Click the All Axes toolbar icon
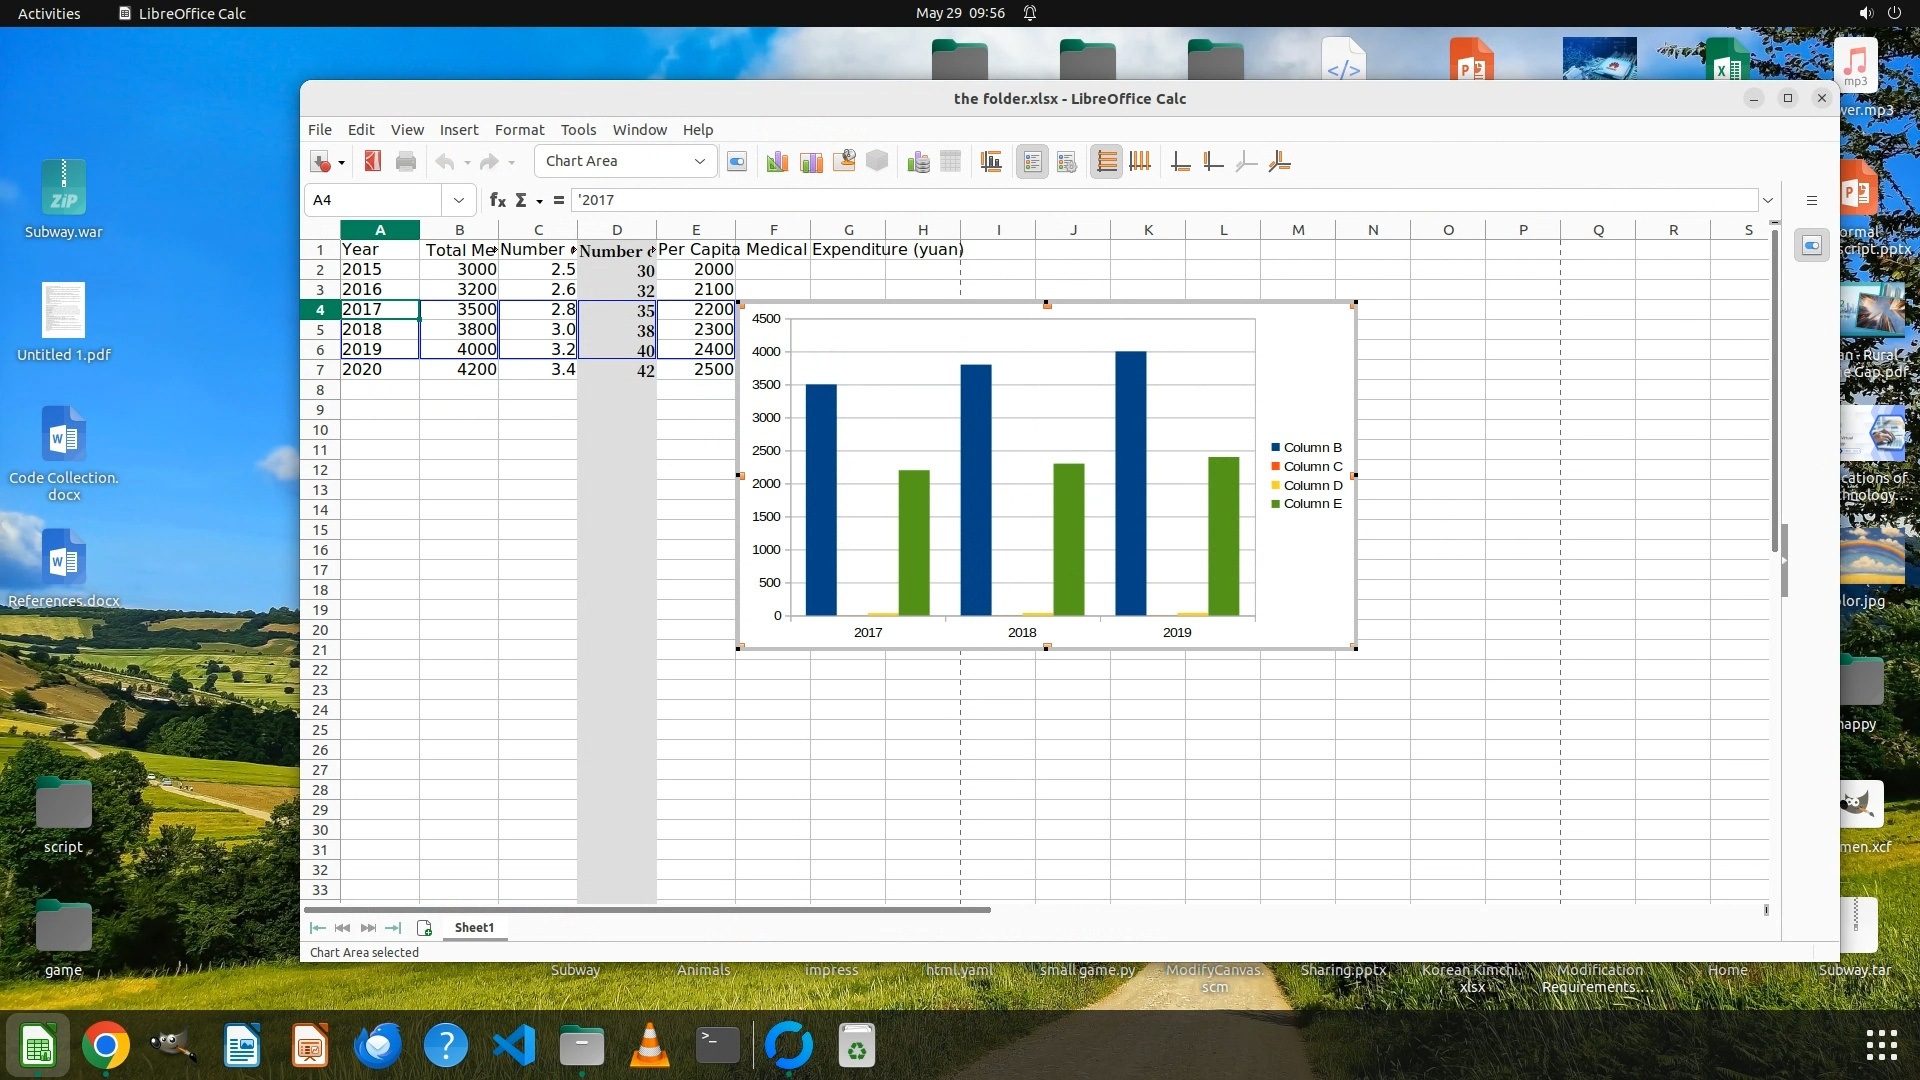This screenshot has height=1080, width=1920. [x=1279, y=162]
